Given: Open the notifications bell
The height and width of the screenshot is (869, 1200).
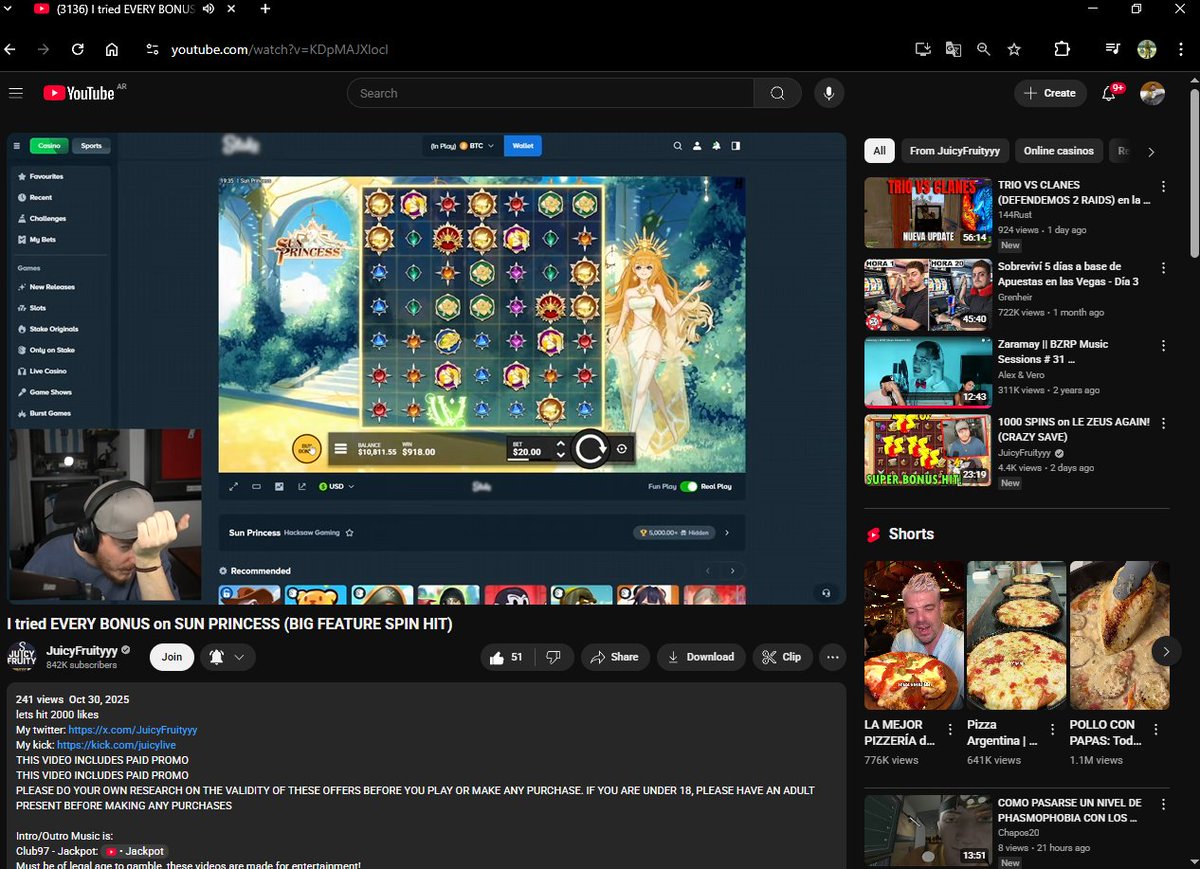Looking at the screenshot, I should pos(1109,93).
